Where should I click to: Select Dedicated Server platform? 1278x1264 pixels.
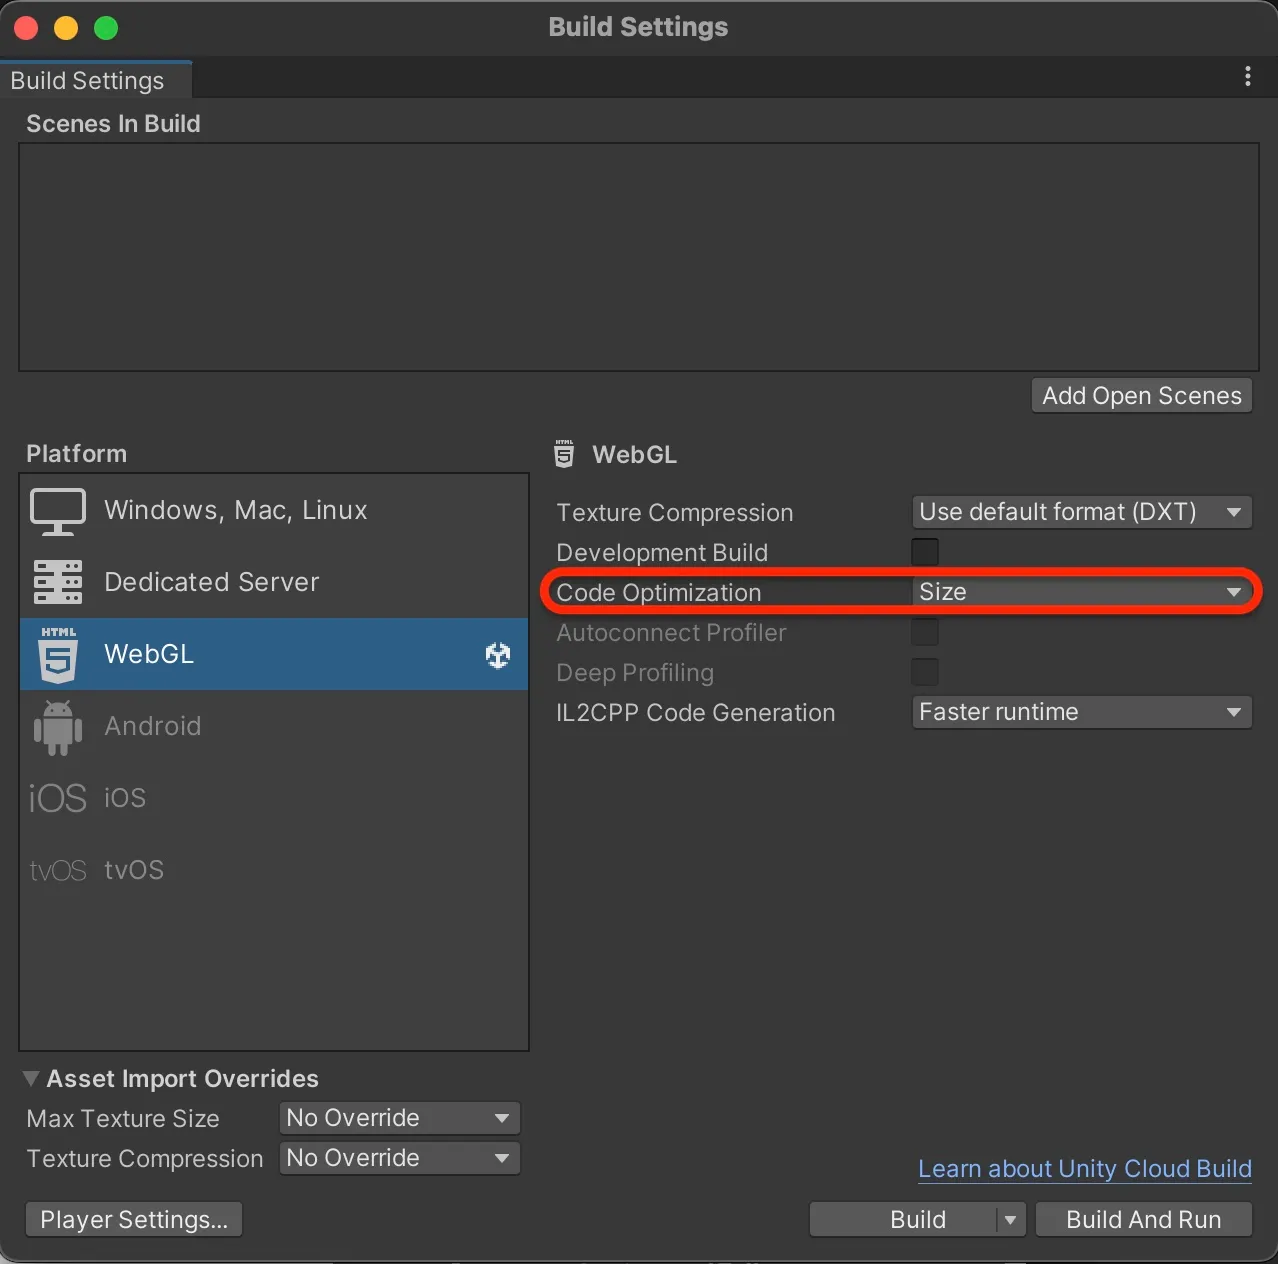(274, 582)
